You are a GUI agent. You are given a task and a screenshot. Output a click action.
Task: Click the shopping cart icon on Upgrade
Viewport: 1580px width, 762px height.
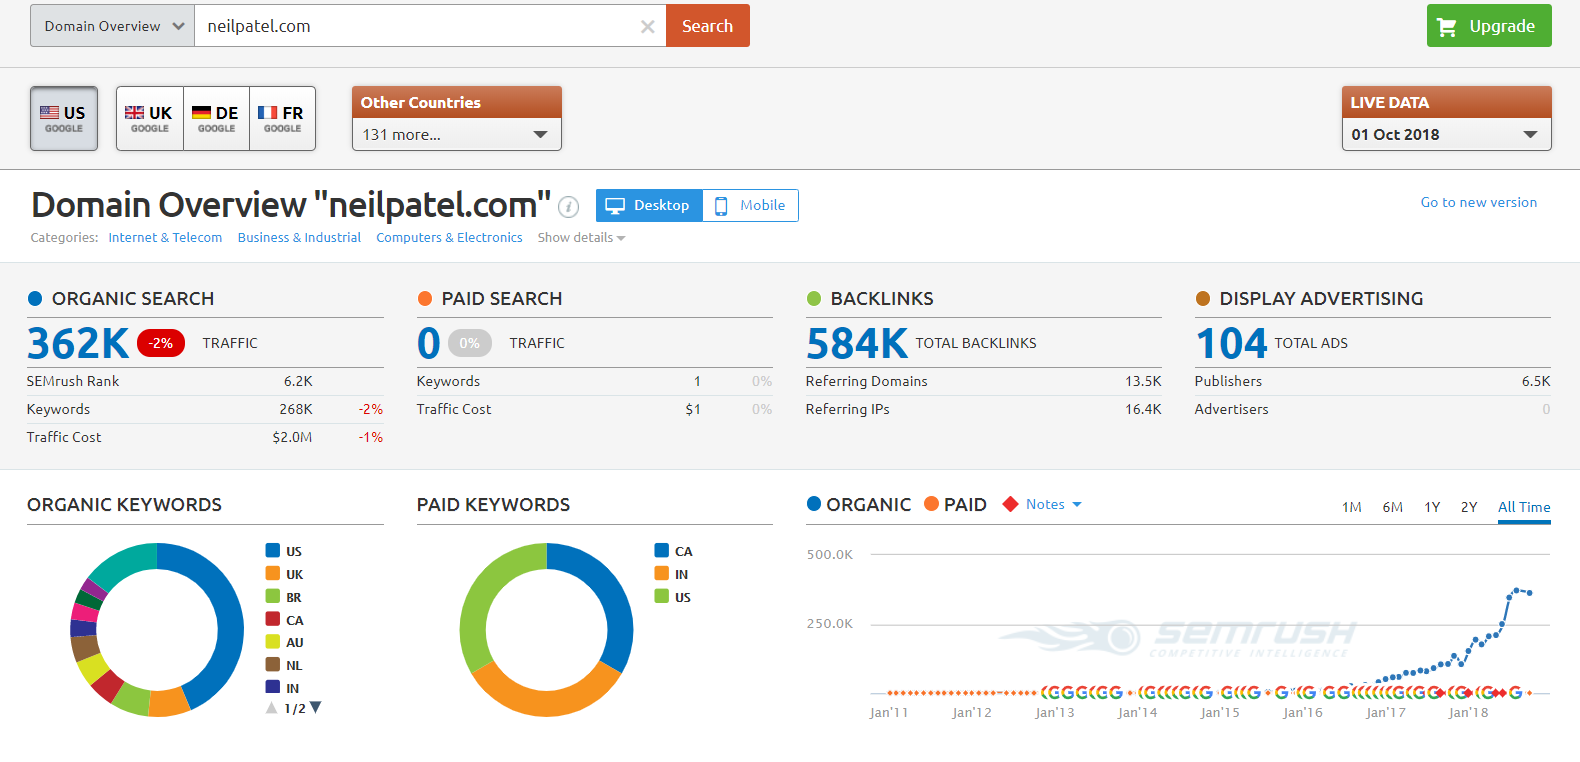pyautogui.click(x=1447, y=27)
